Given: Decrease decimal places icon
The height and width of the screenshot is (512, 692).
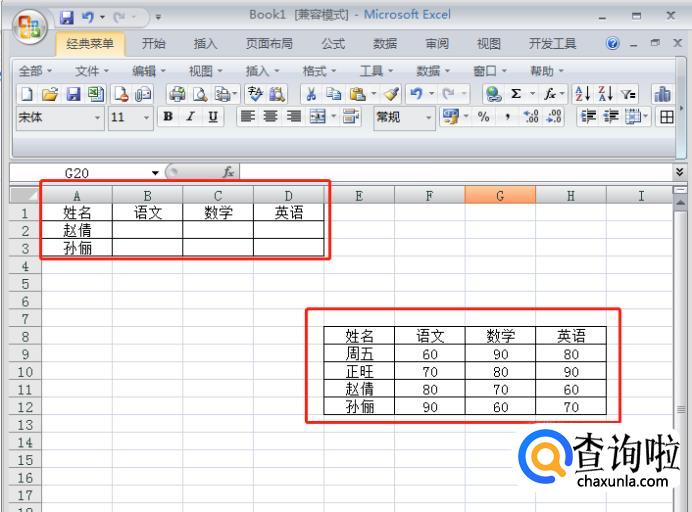Looking at the screenshot, I should (554, 117).
